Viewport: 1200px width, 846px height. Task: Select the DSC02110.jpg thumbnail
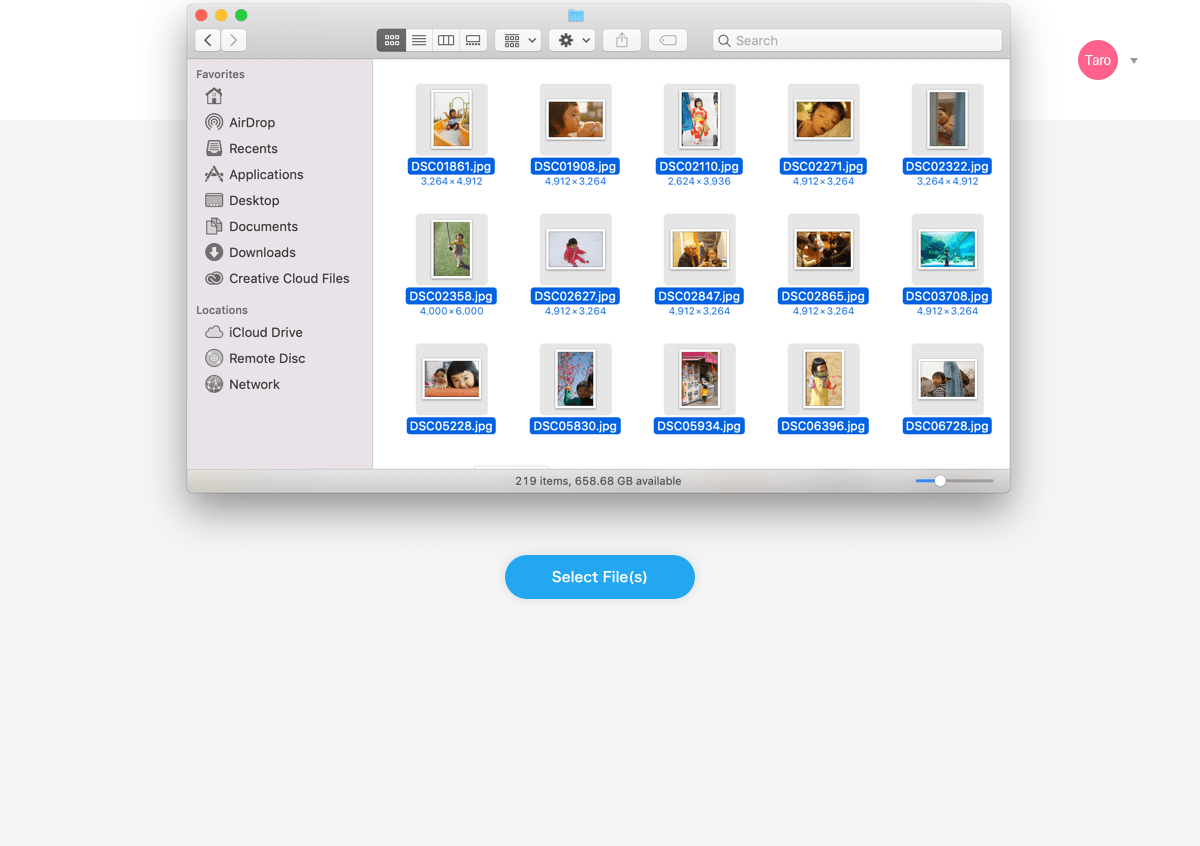(x=699, y=118)
